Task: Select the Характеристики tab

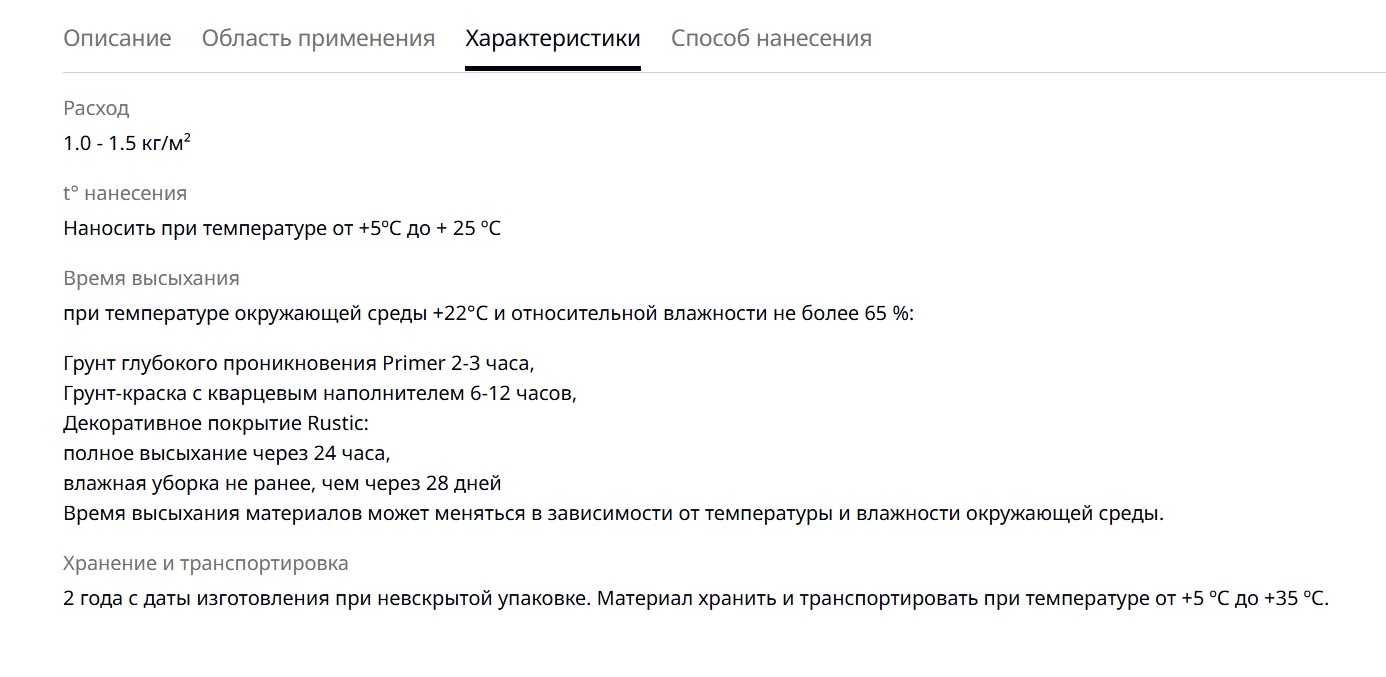Action: pyautogui.click(x=553, y=39)
